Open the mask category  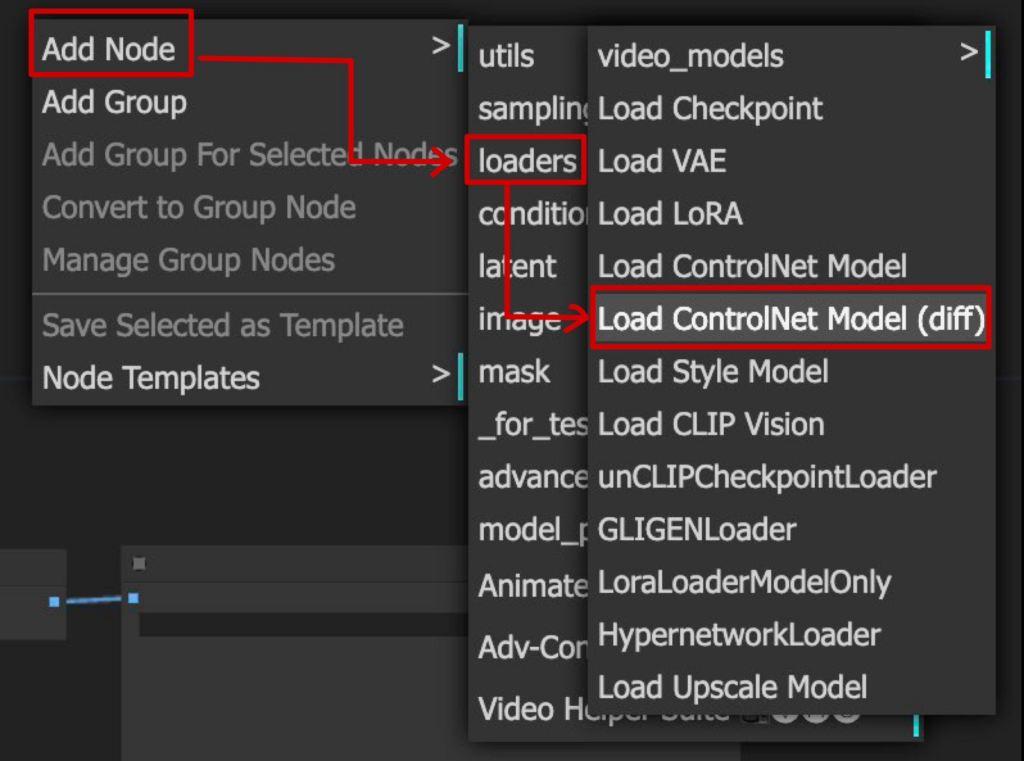coord(514,372)
